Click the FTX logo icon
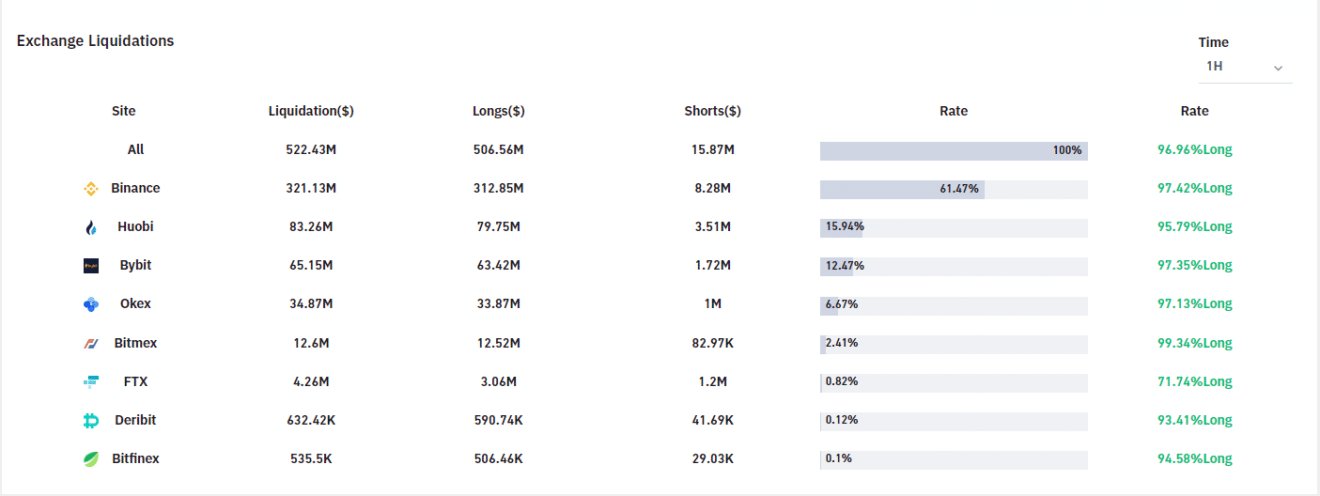1320x496 pixels. pyautogui.click(x=91, y=382)
